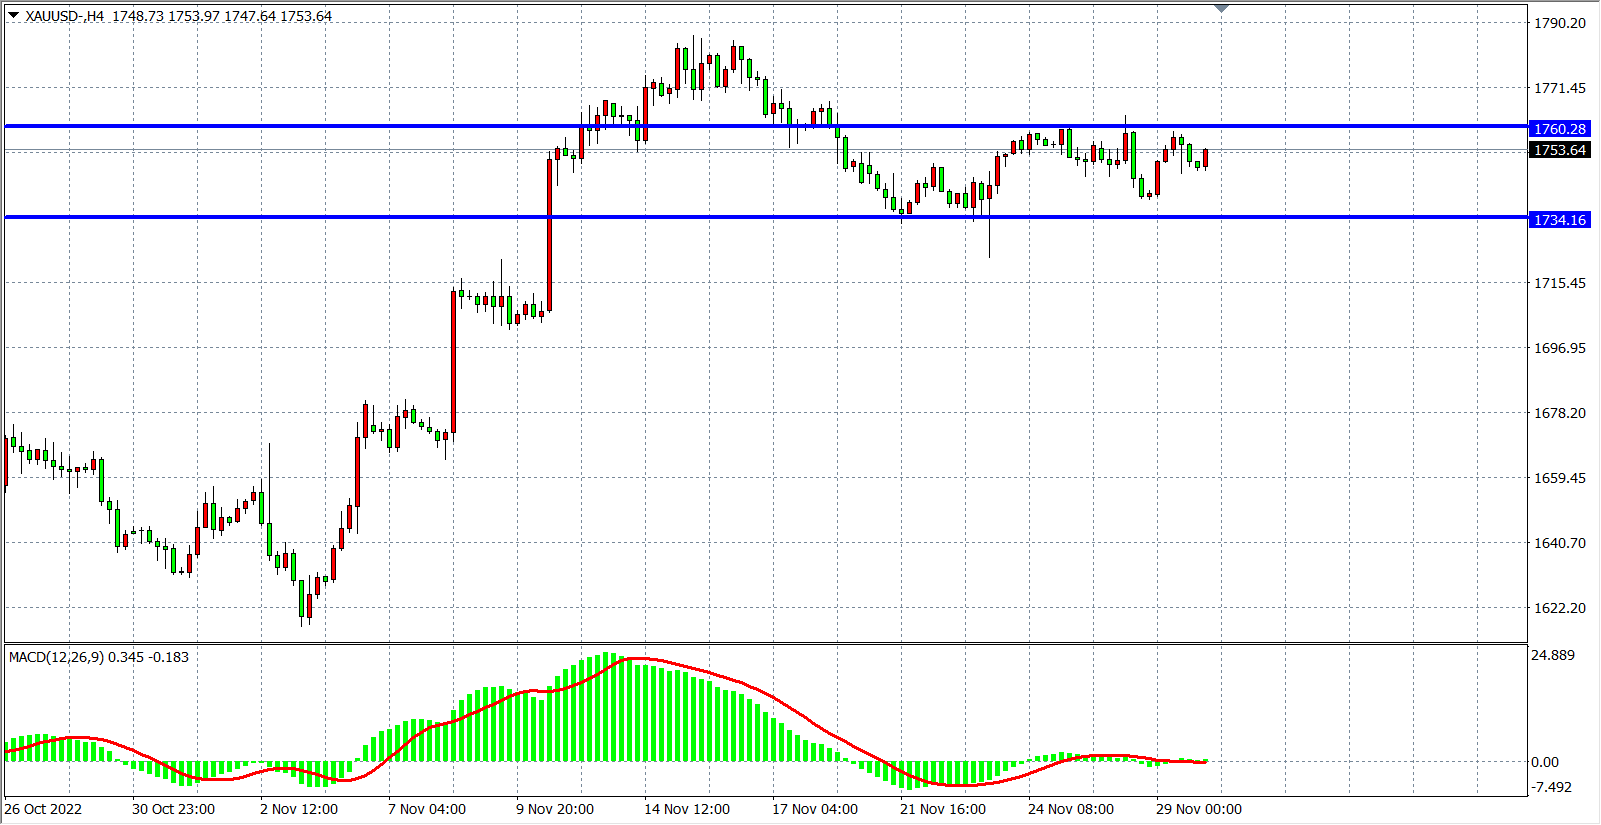The height and width of the screenshot is (825, 1601).
Task: Click the 29 Nov 00:00 time label
Action: point(1198,809)
